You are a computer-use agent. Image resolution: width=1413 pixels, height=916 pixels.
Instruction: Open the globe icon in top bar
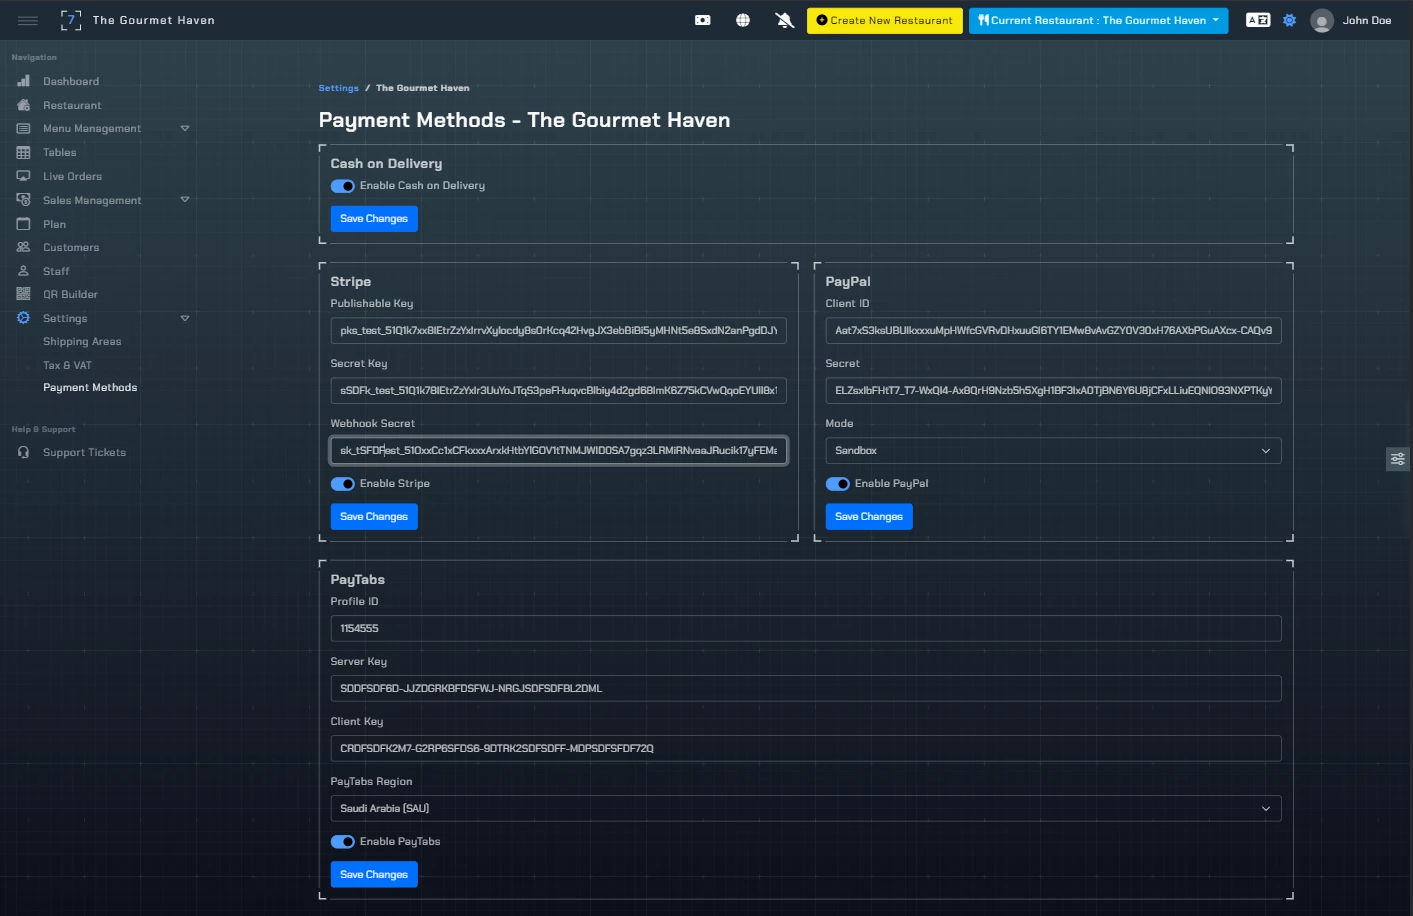[x=743, y=20]
